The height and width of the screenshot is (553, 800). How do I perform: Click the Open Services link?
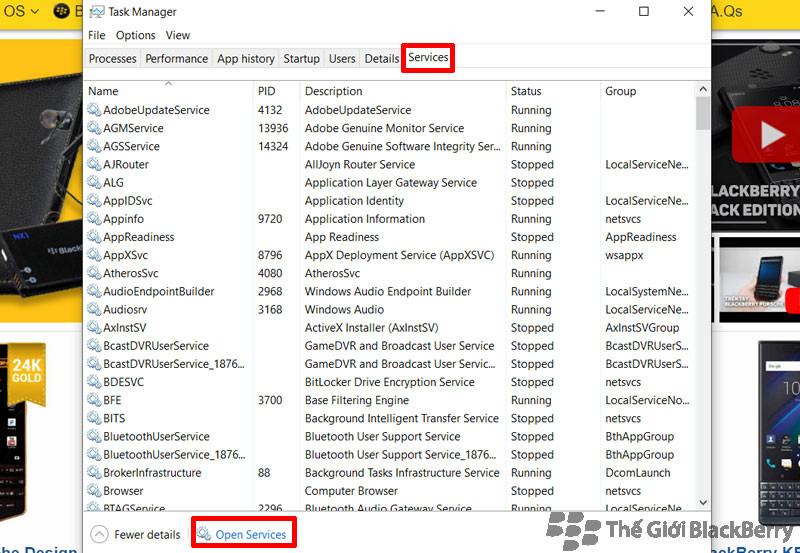[250, 534]
